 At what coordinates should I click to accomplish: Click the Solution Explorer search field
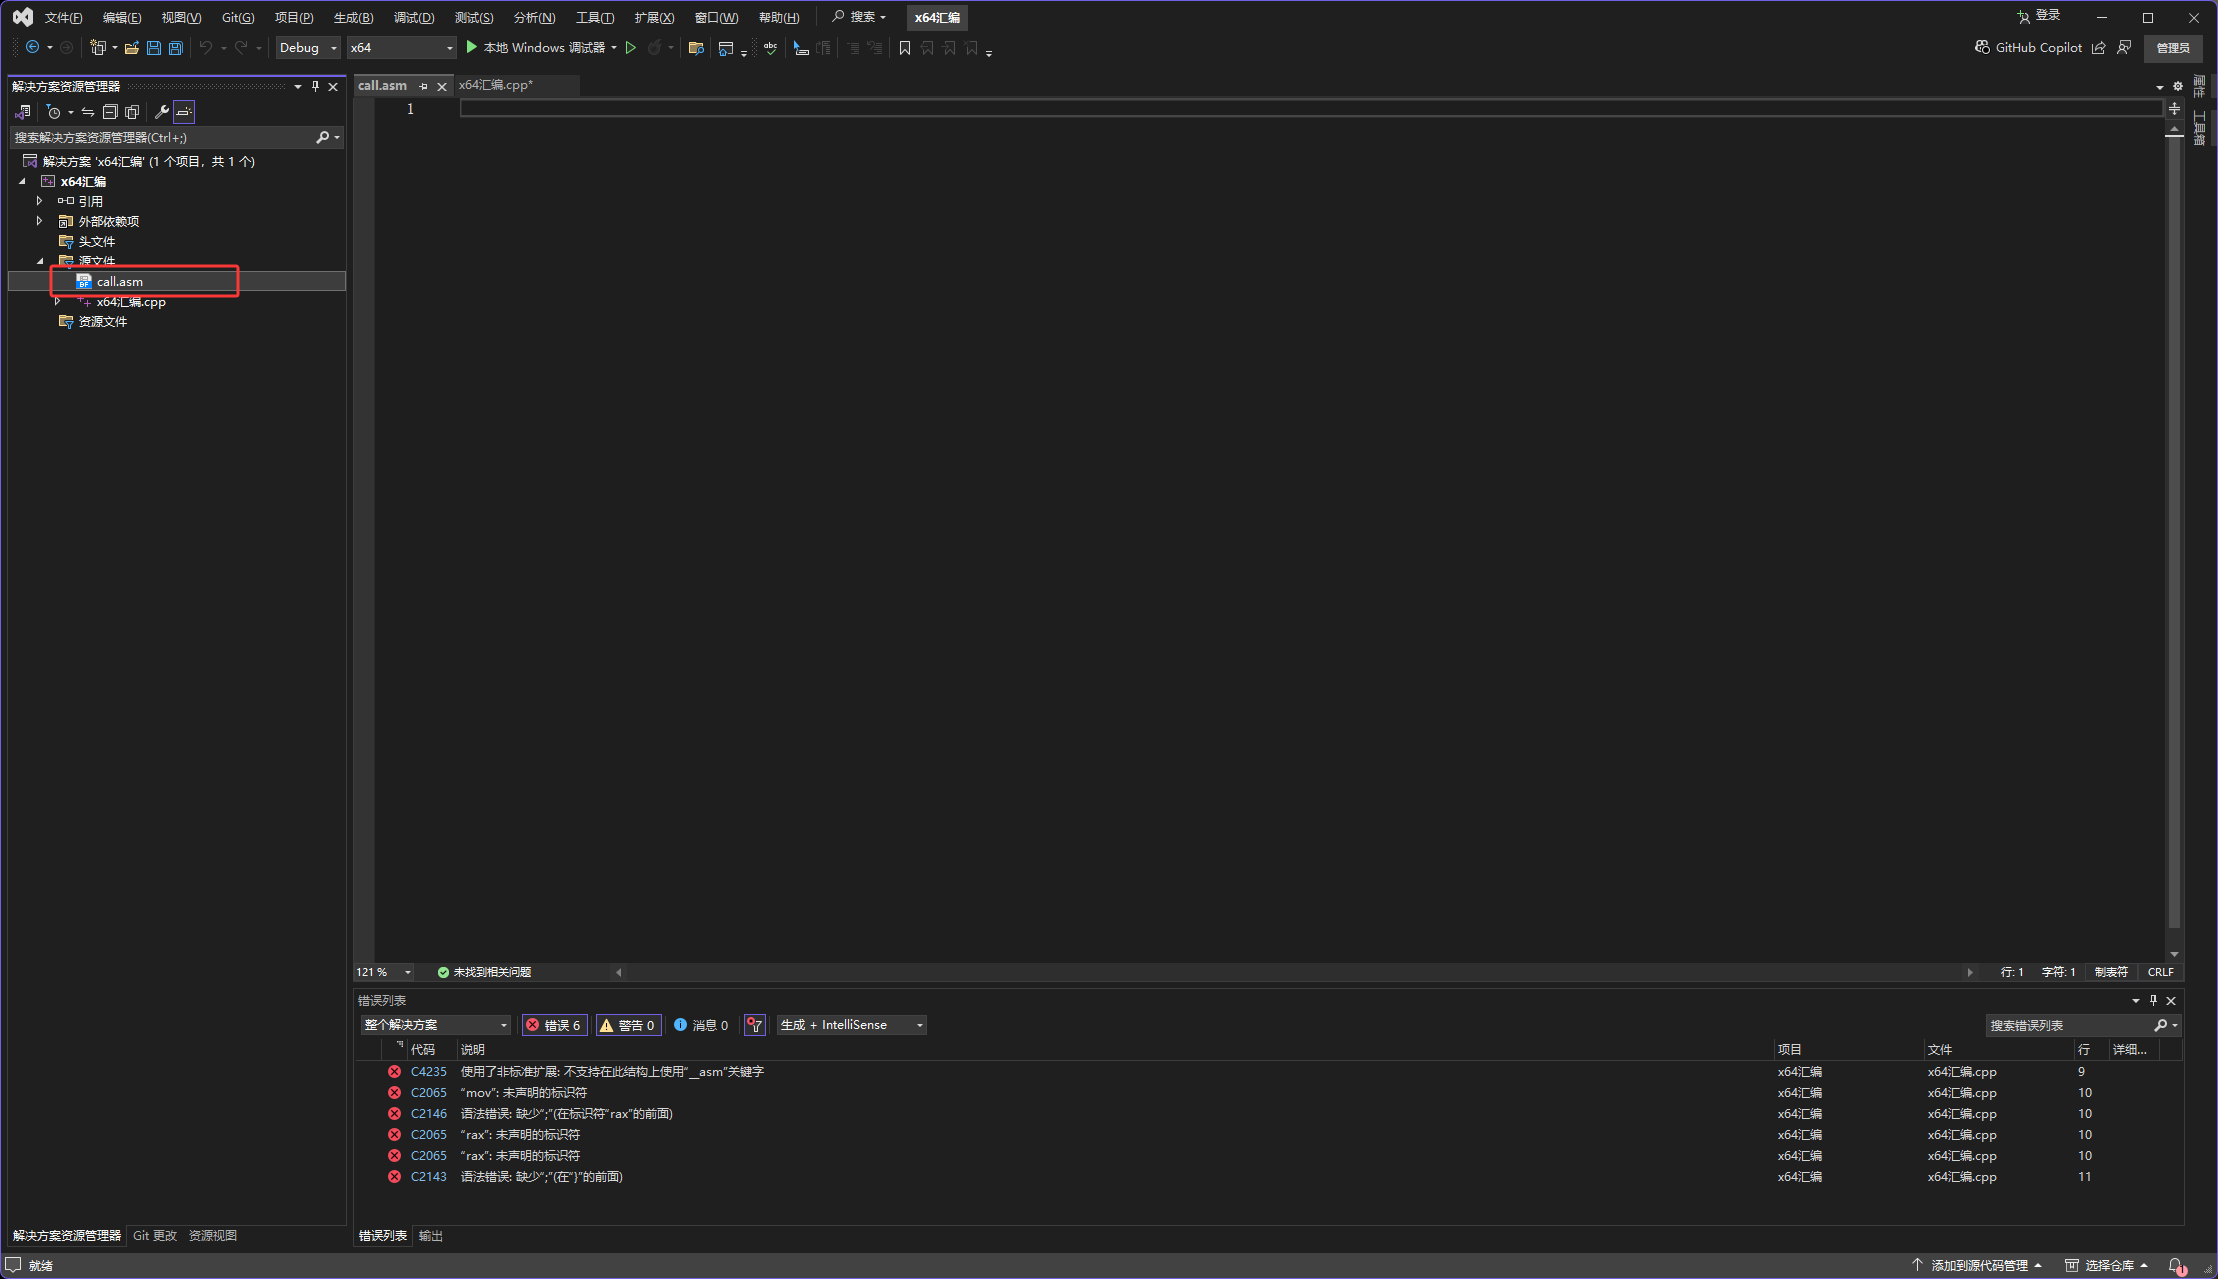coord(165,137)
